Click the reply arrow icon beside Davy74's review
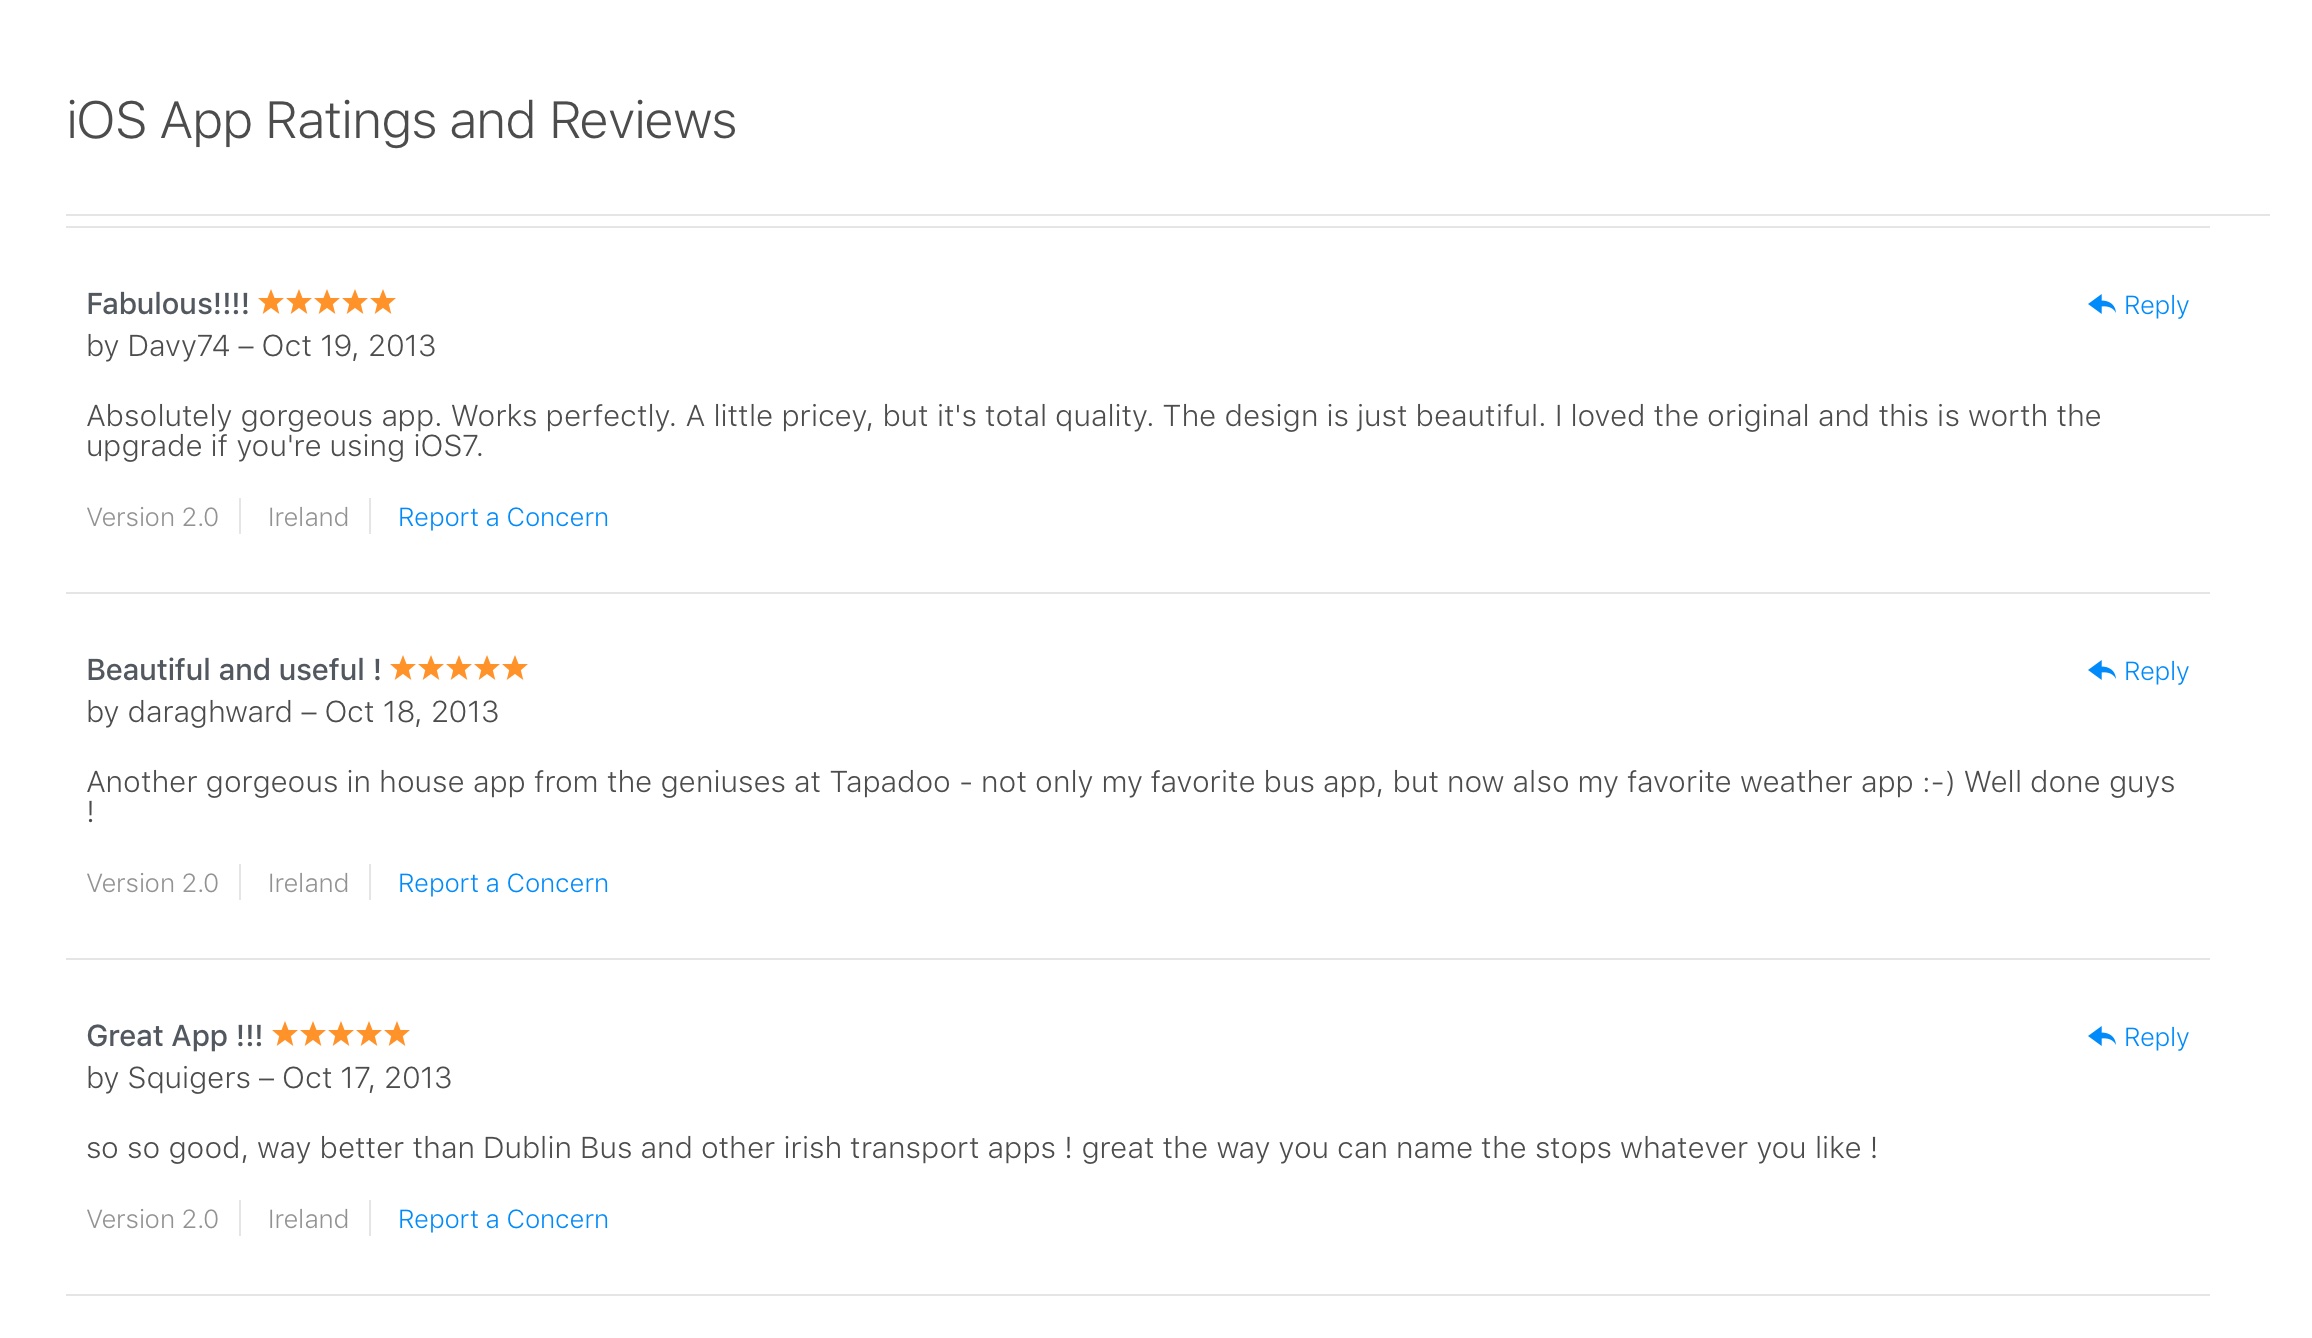The height and width of the screenshot is (1338, 2312). [2100, 303]
